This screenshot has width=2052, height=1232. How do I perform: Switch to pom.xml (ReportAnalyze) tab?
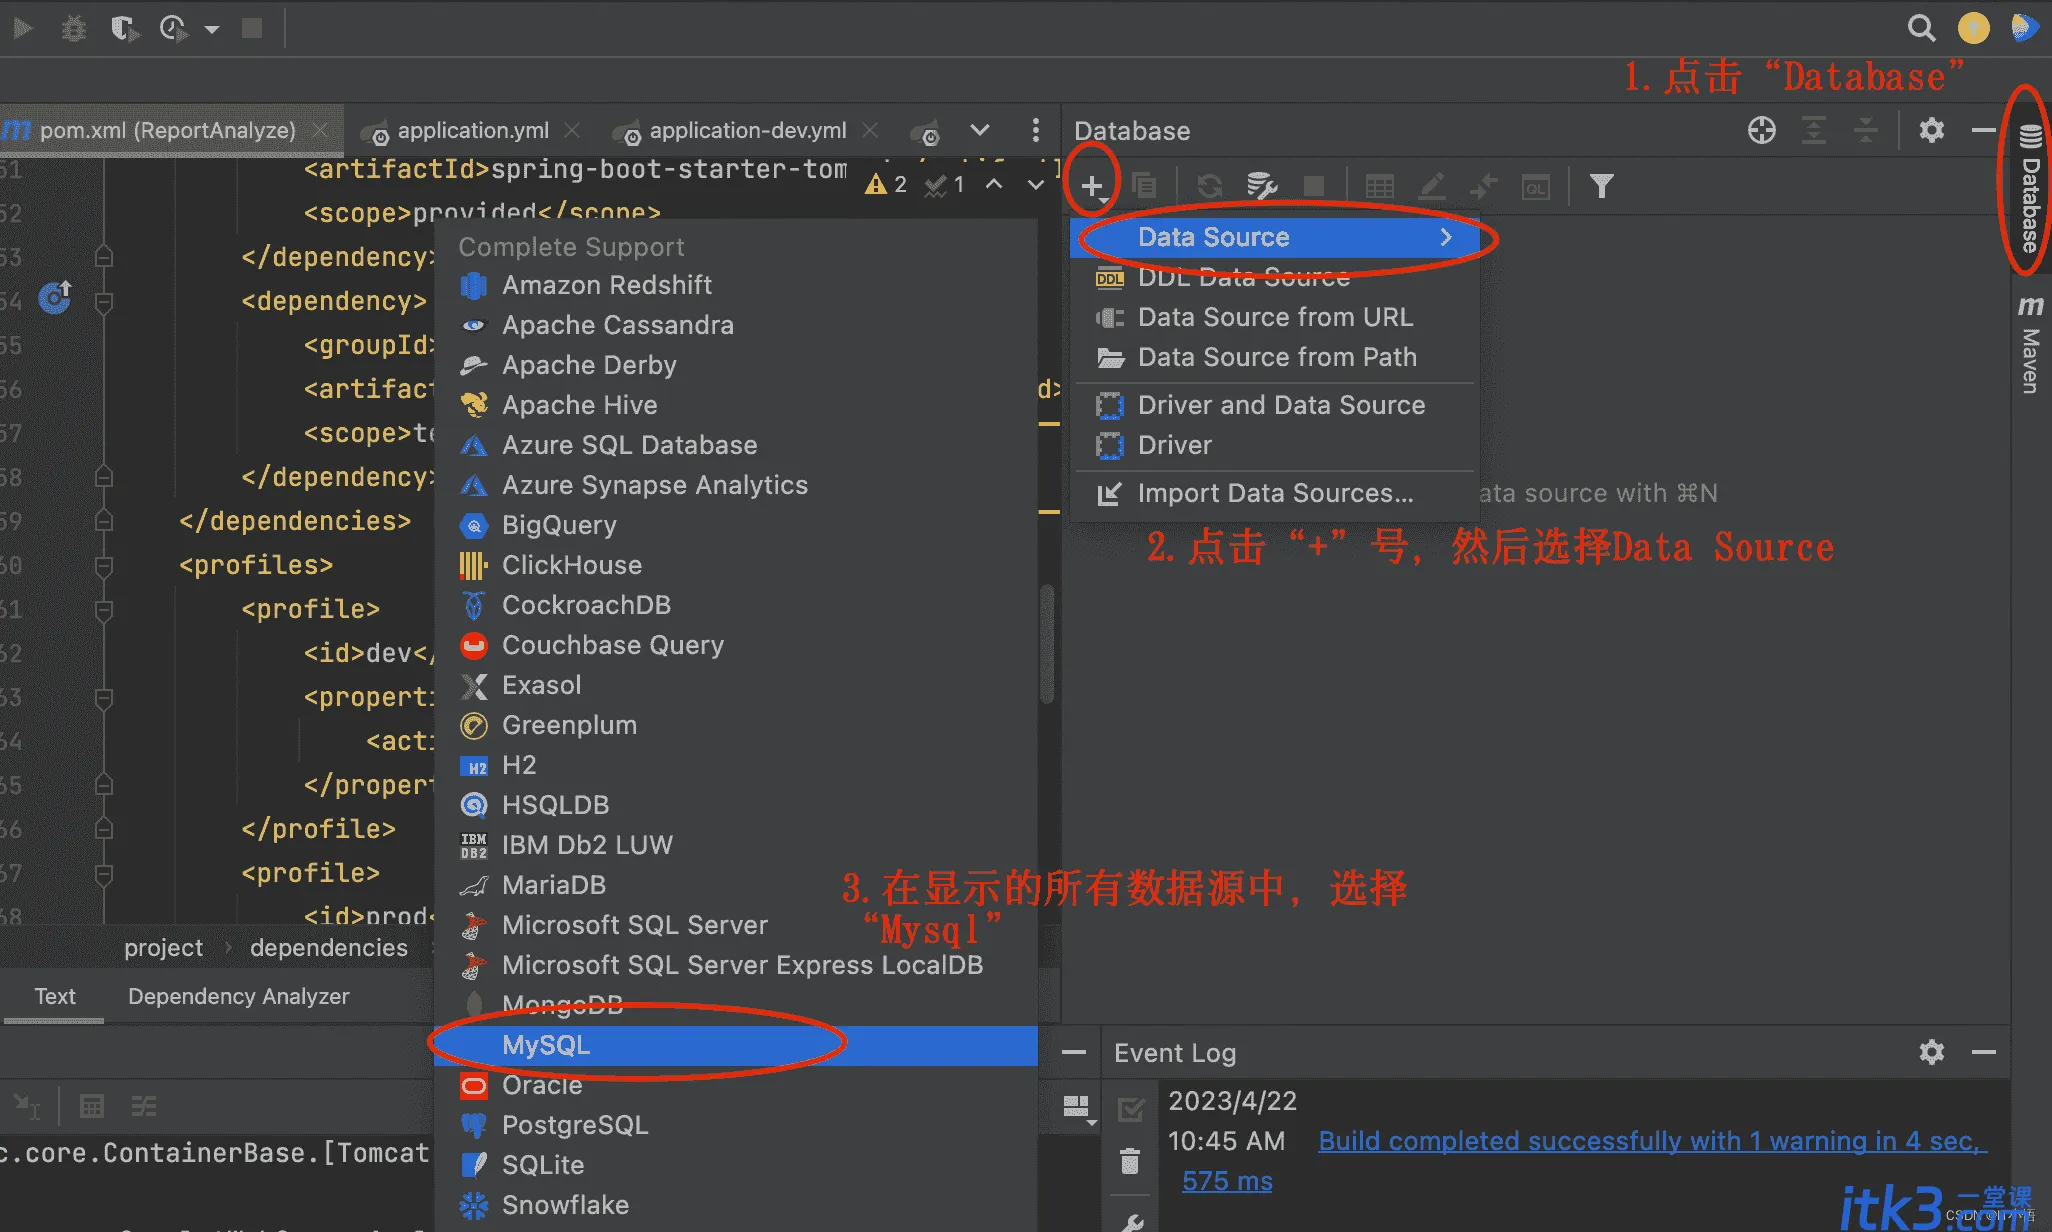click(168, 130)
